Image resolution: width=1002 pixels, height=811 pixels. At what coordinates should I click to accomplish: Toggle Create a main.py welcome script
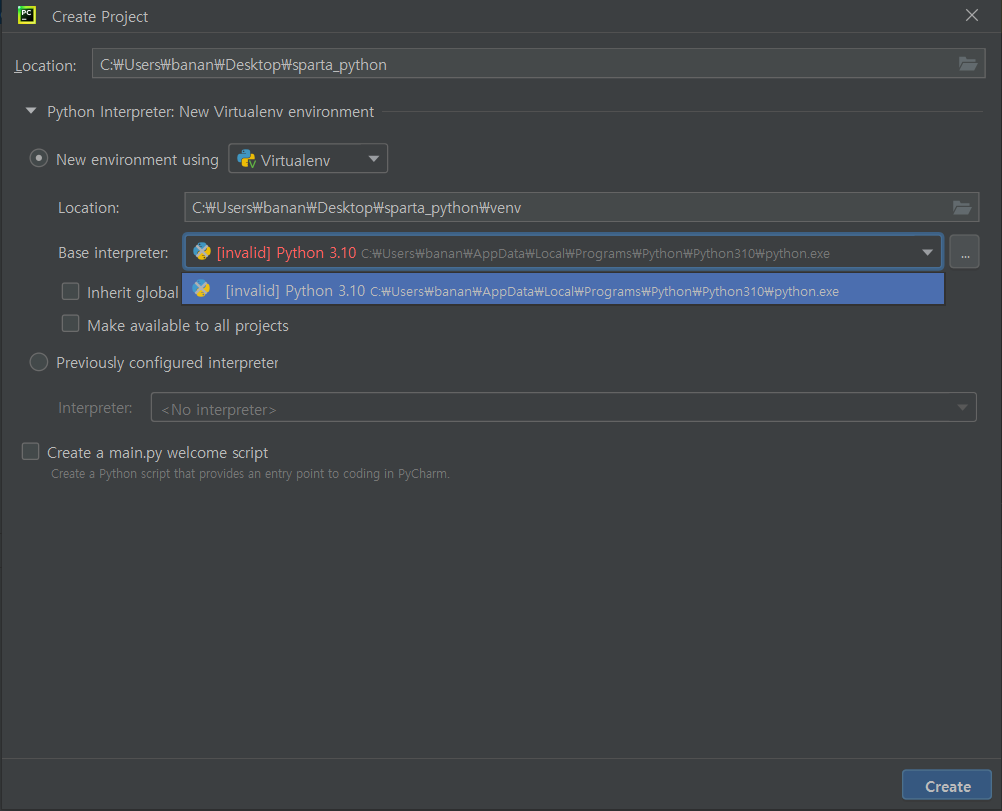click(x=31, y=452)
